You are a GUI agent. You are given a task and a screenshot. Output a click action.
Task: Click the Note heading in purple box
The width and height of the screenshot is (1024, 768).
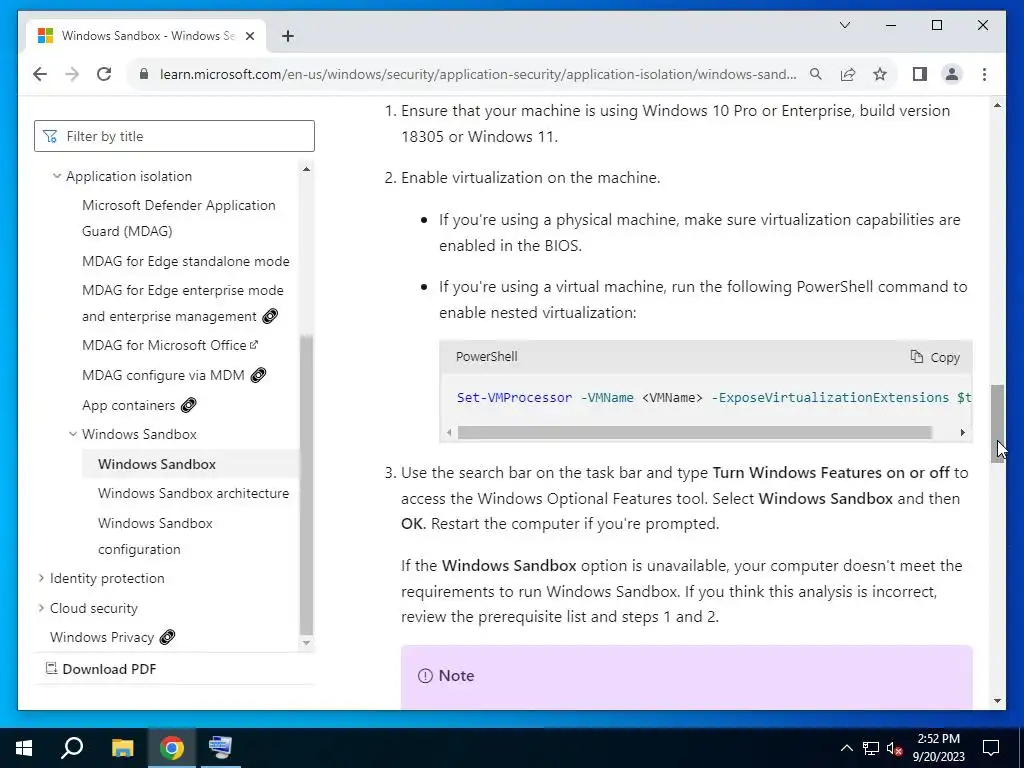pos(456,676)
